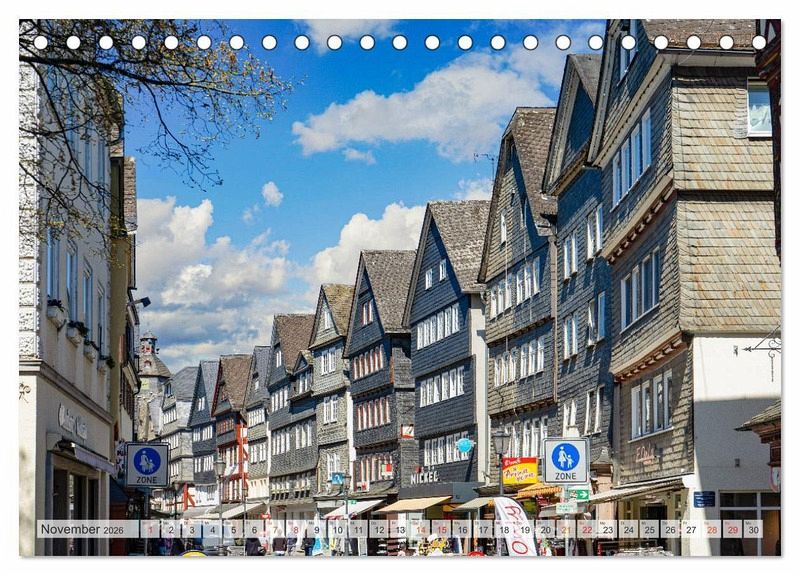This screenshot has height=575, width=800.
Task: Select day 15 in the calendar strip
Action: pos(441,529)
